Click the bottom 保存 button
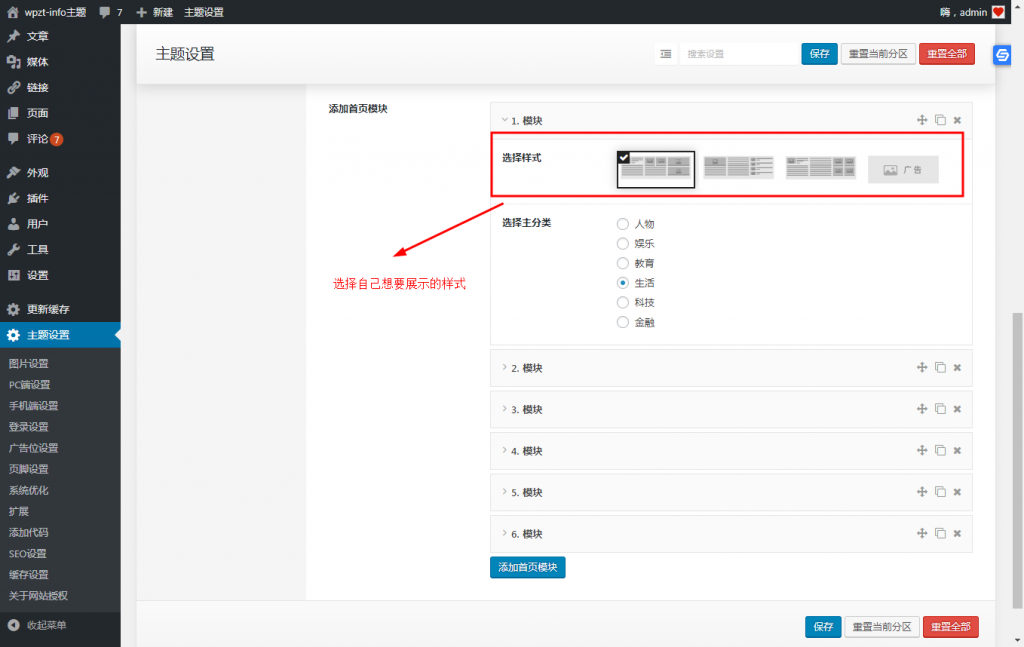The width and height of the screenshot is (1024, 647). tap(823, 627)
